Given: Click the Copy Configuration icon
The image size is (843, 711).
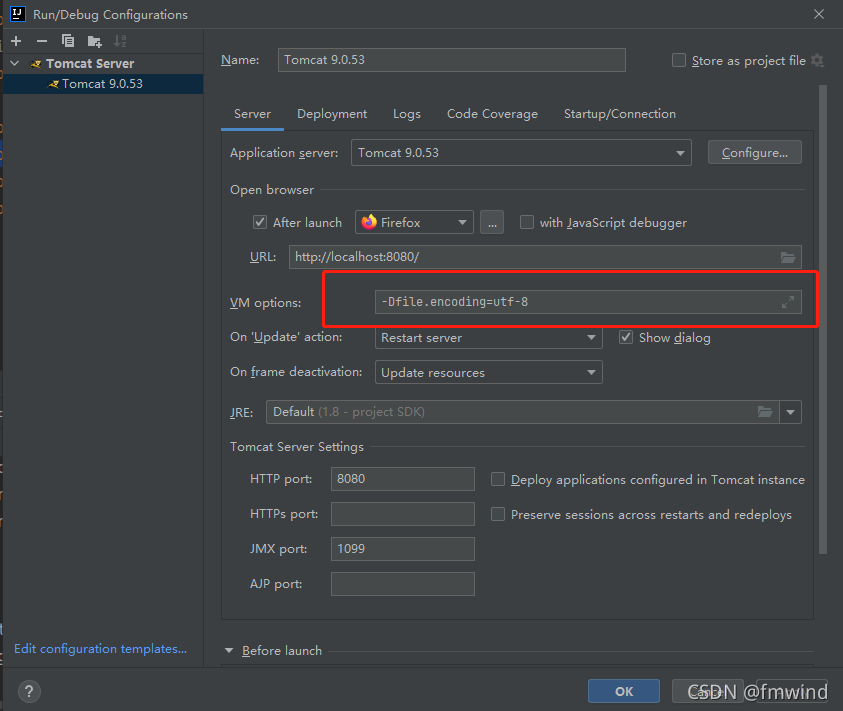Looking at the screenshot, I should [68, 41].
